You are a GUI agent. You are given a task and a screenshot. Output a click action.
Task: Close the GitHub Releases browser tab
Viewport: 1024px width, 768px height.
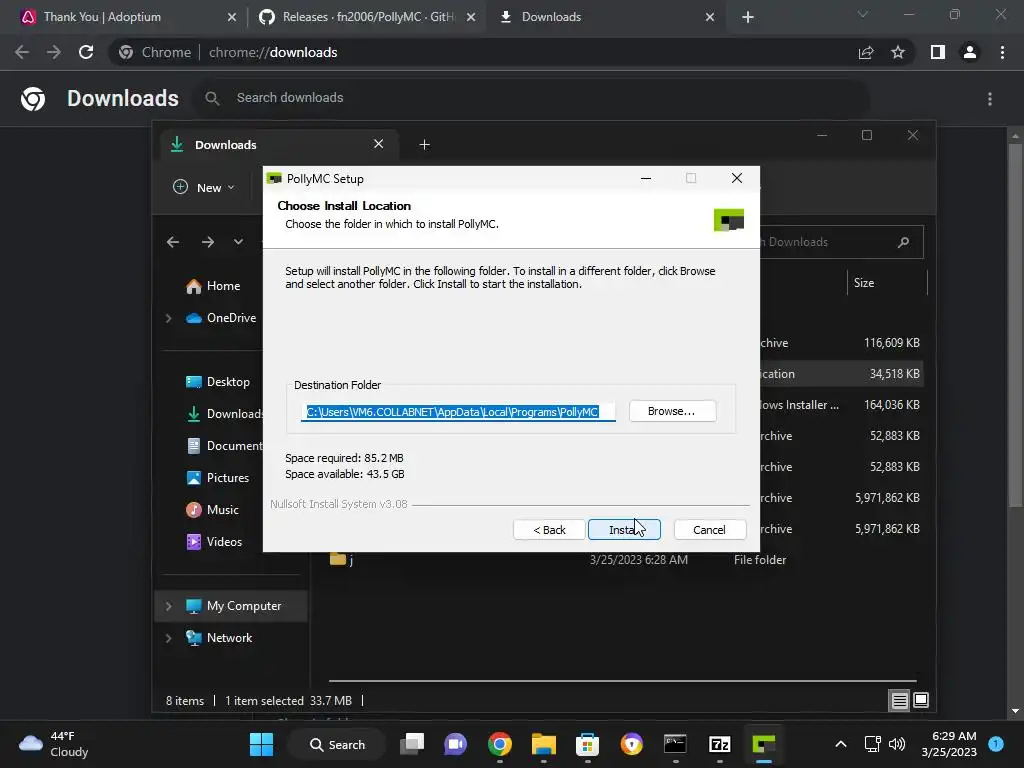point(470,17)
